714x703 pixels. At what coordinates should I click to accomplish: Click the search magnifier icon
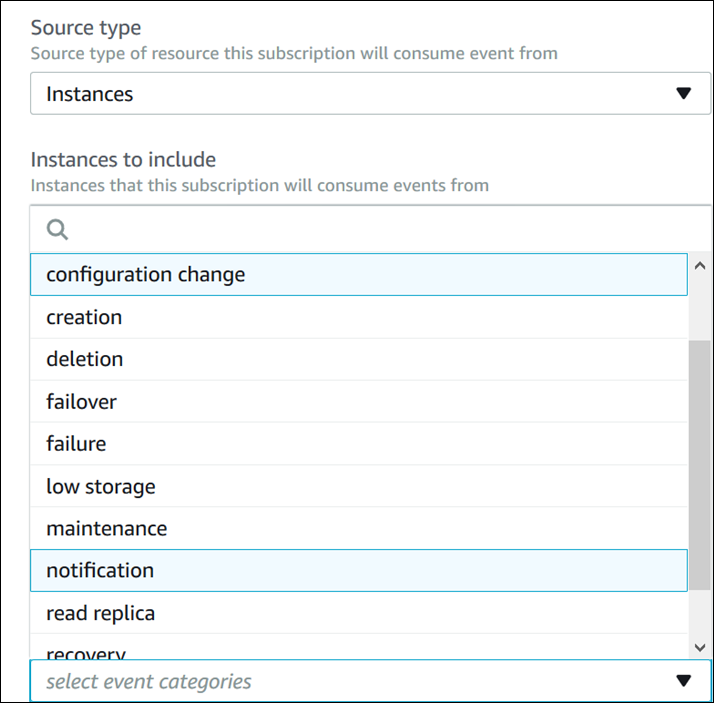pyautogui.click(x=58, y=230)
